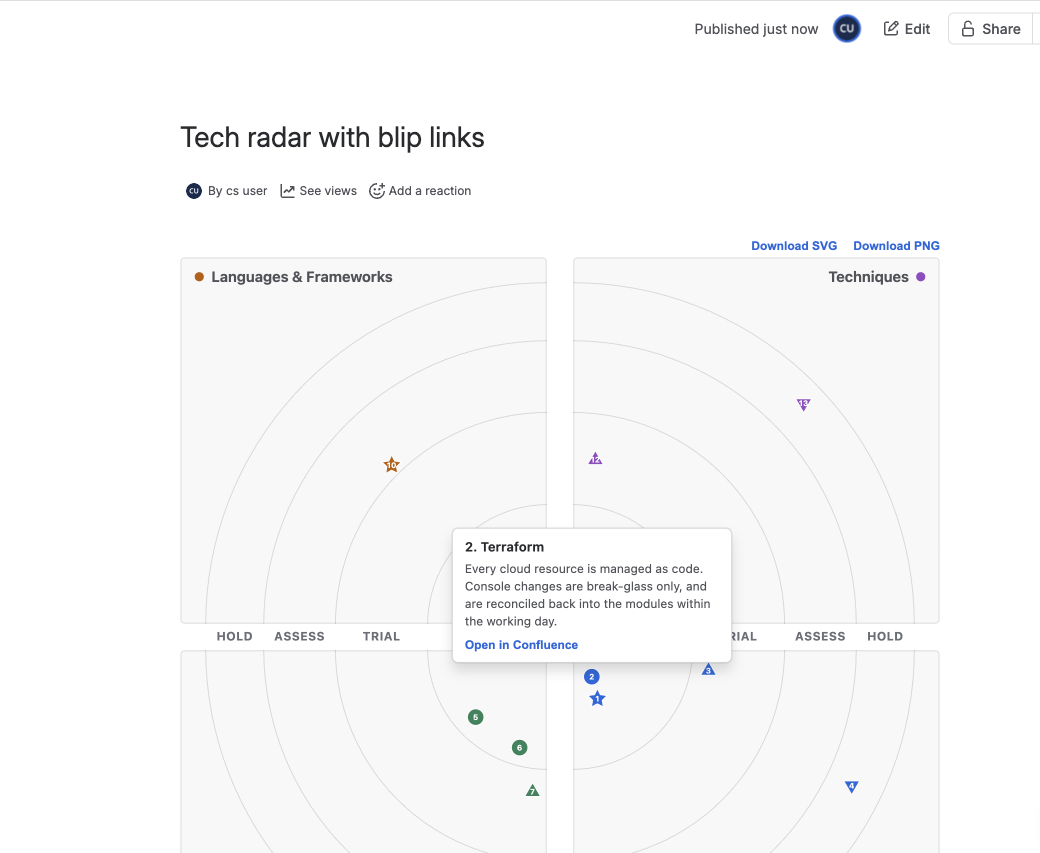The image size is (1040, 853).
Task: Open the See views analytics icon
Action: coord(287,191)
